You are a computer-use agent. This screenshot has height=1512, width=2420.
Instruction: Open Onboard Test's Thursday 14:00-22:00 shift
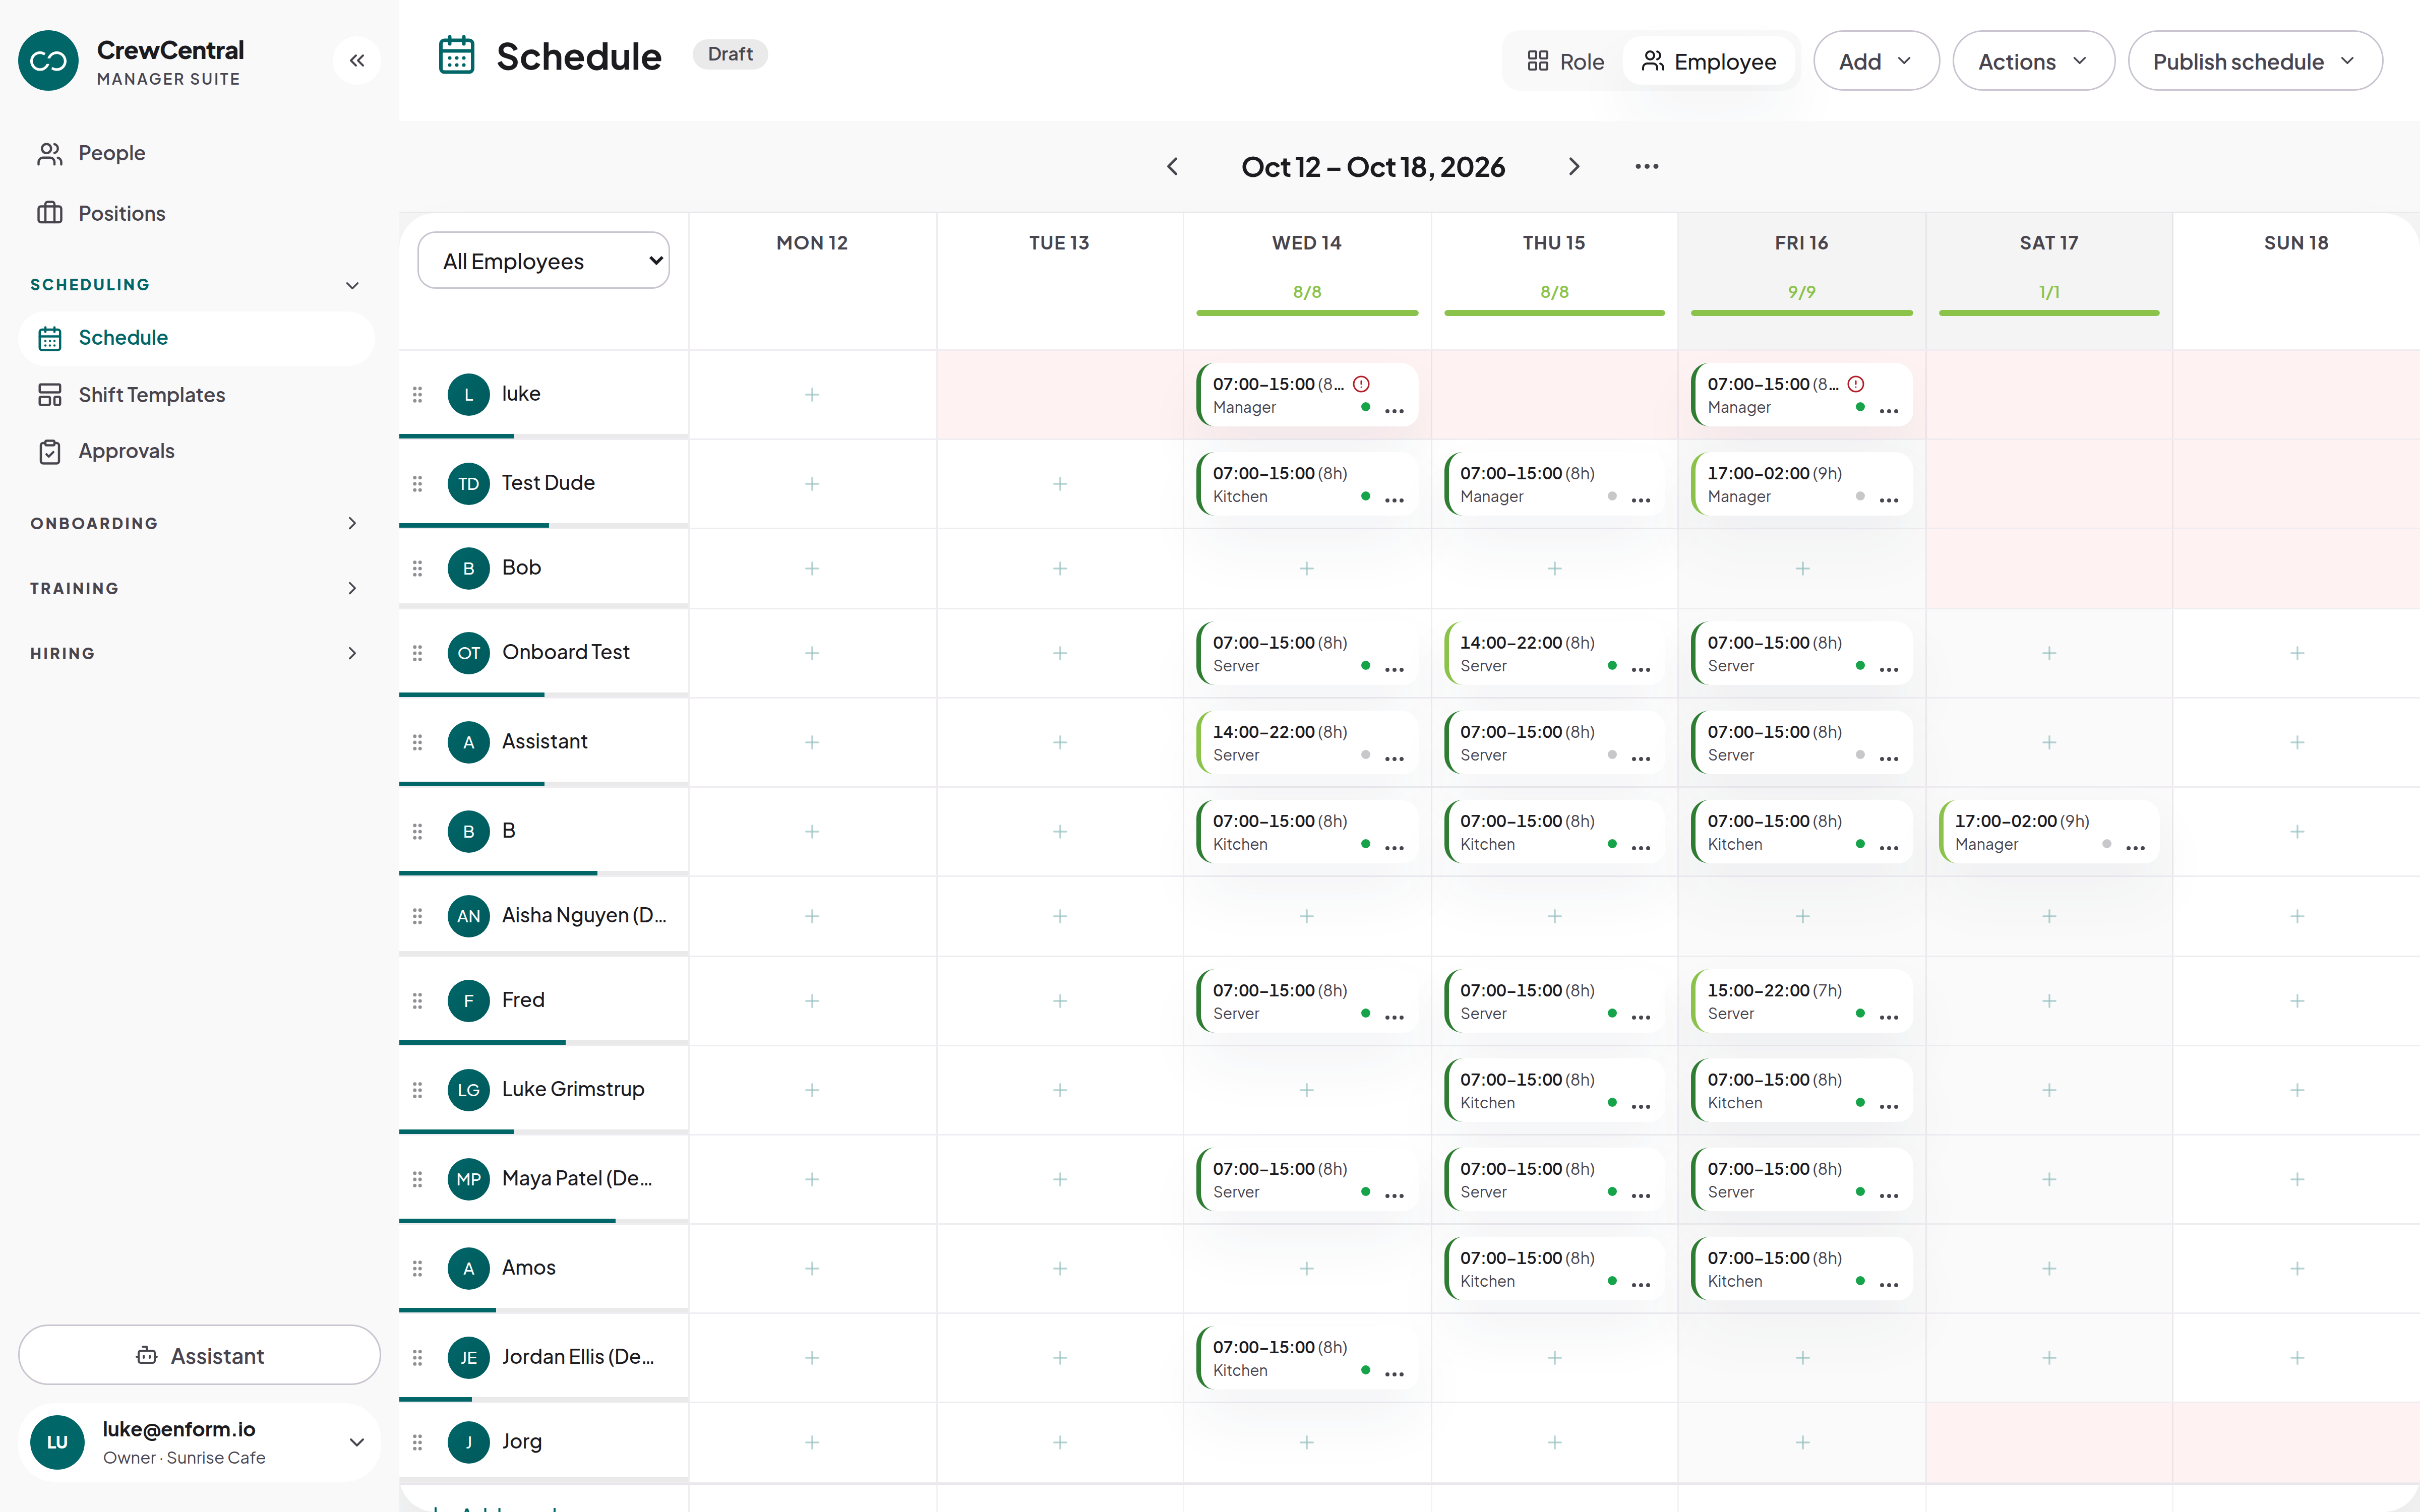[1554, 653]
